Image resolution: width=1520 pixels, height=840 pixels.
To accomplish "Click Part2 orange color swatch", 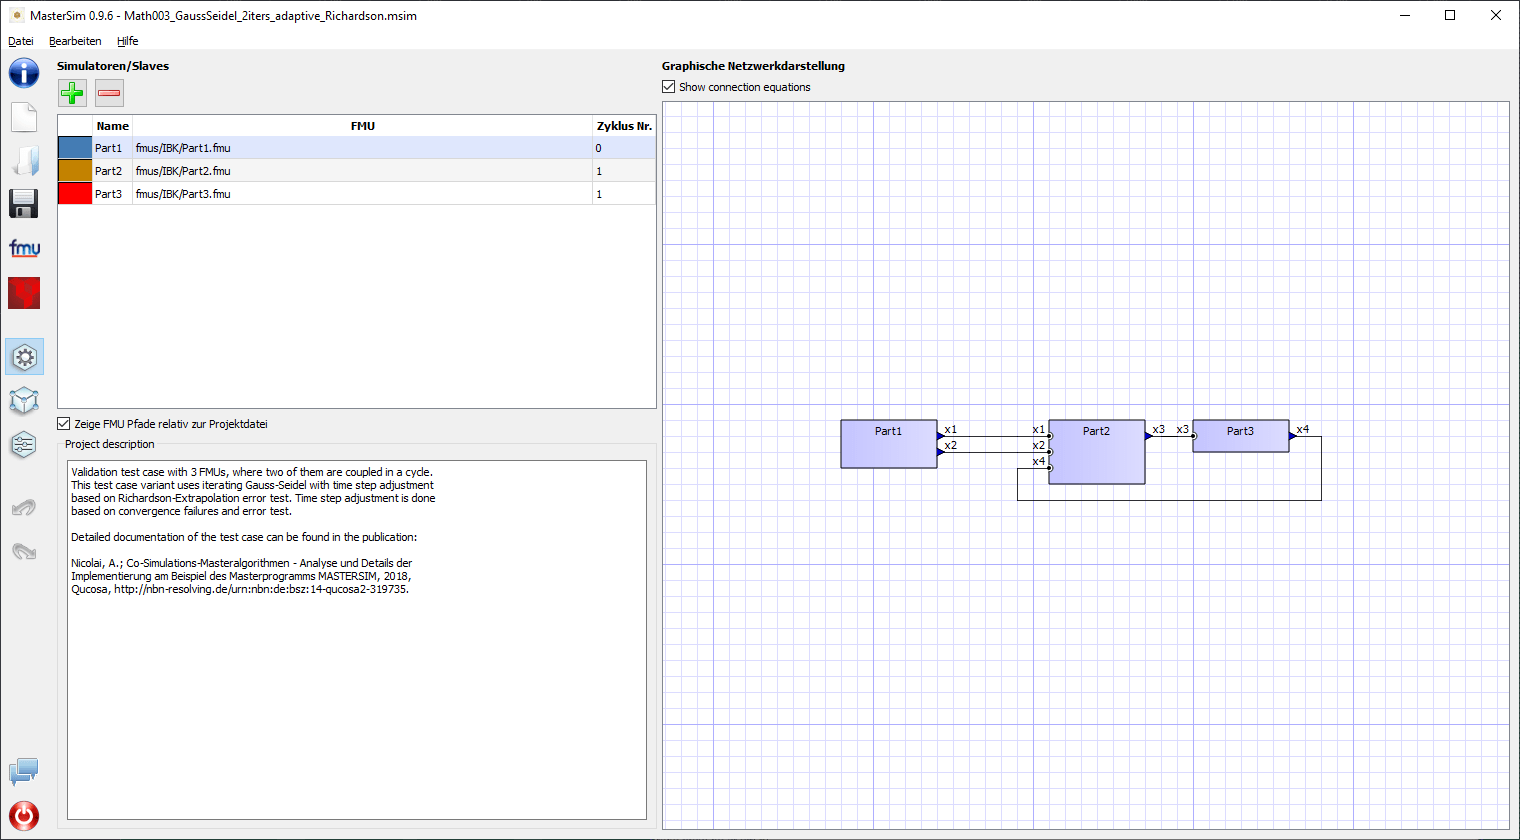I will click(x=75, y=171).
